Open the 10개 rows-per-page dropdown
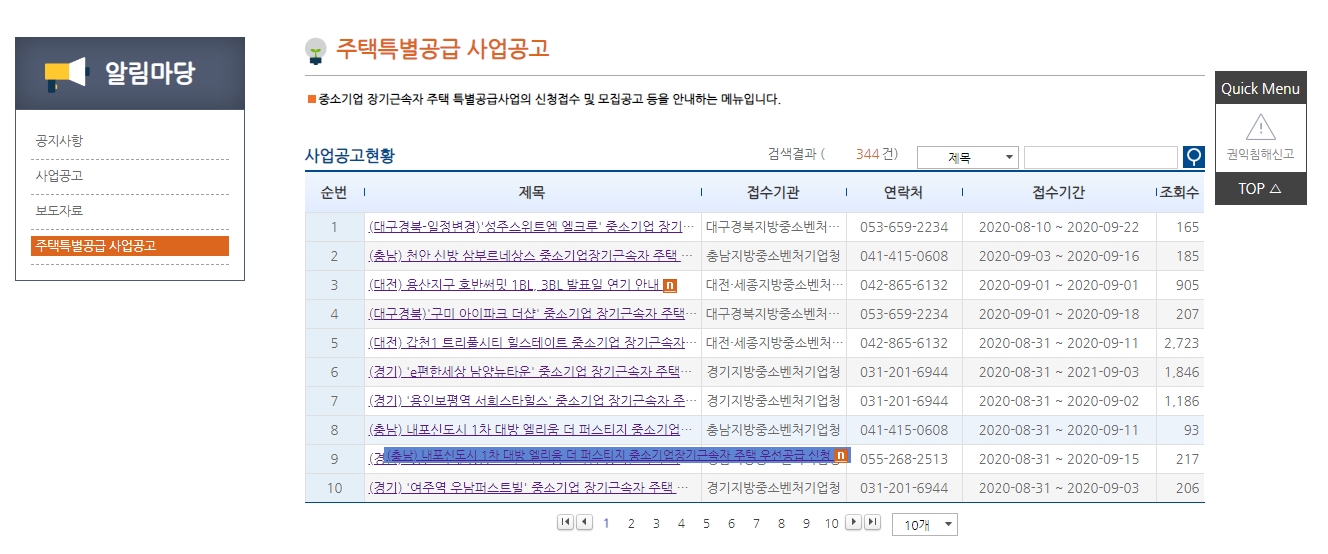 pos(924,524)
